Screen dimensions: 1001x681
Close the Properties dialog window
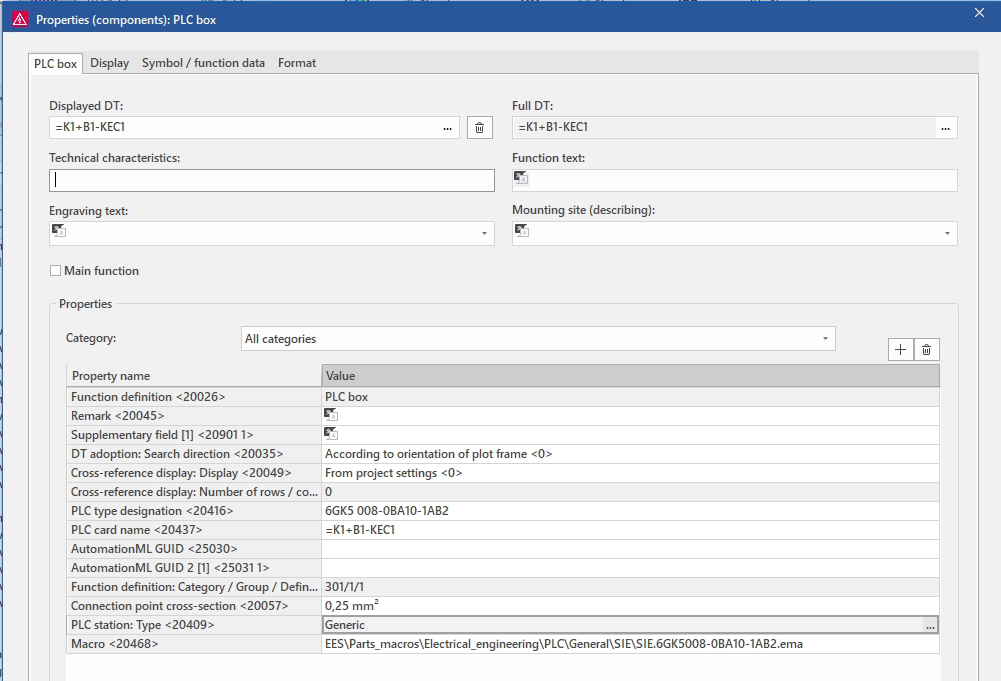point(979,13)
